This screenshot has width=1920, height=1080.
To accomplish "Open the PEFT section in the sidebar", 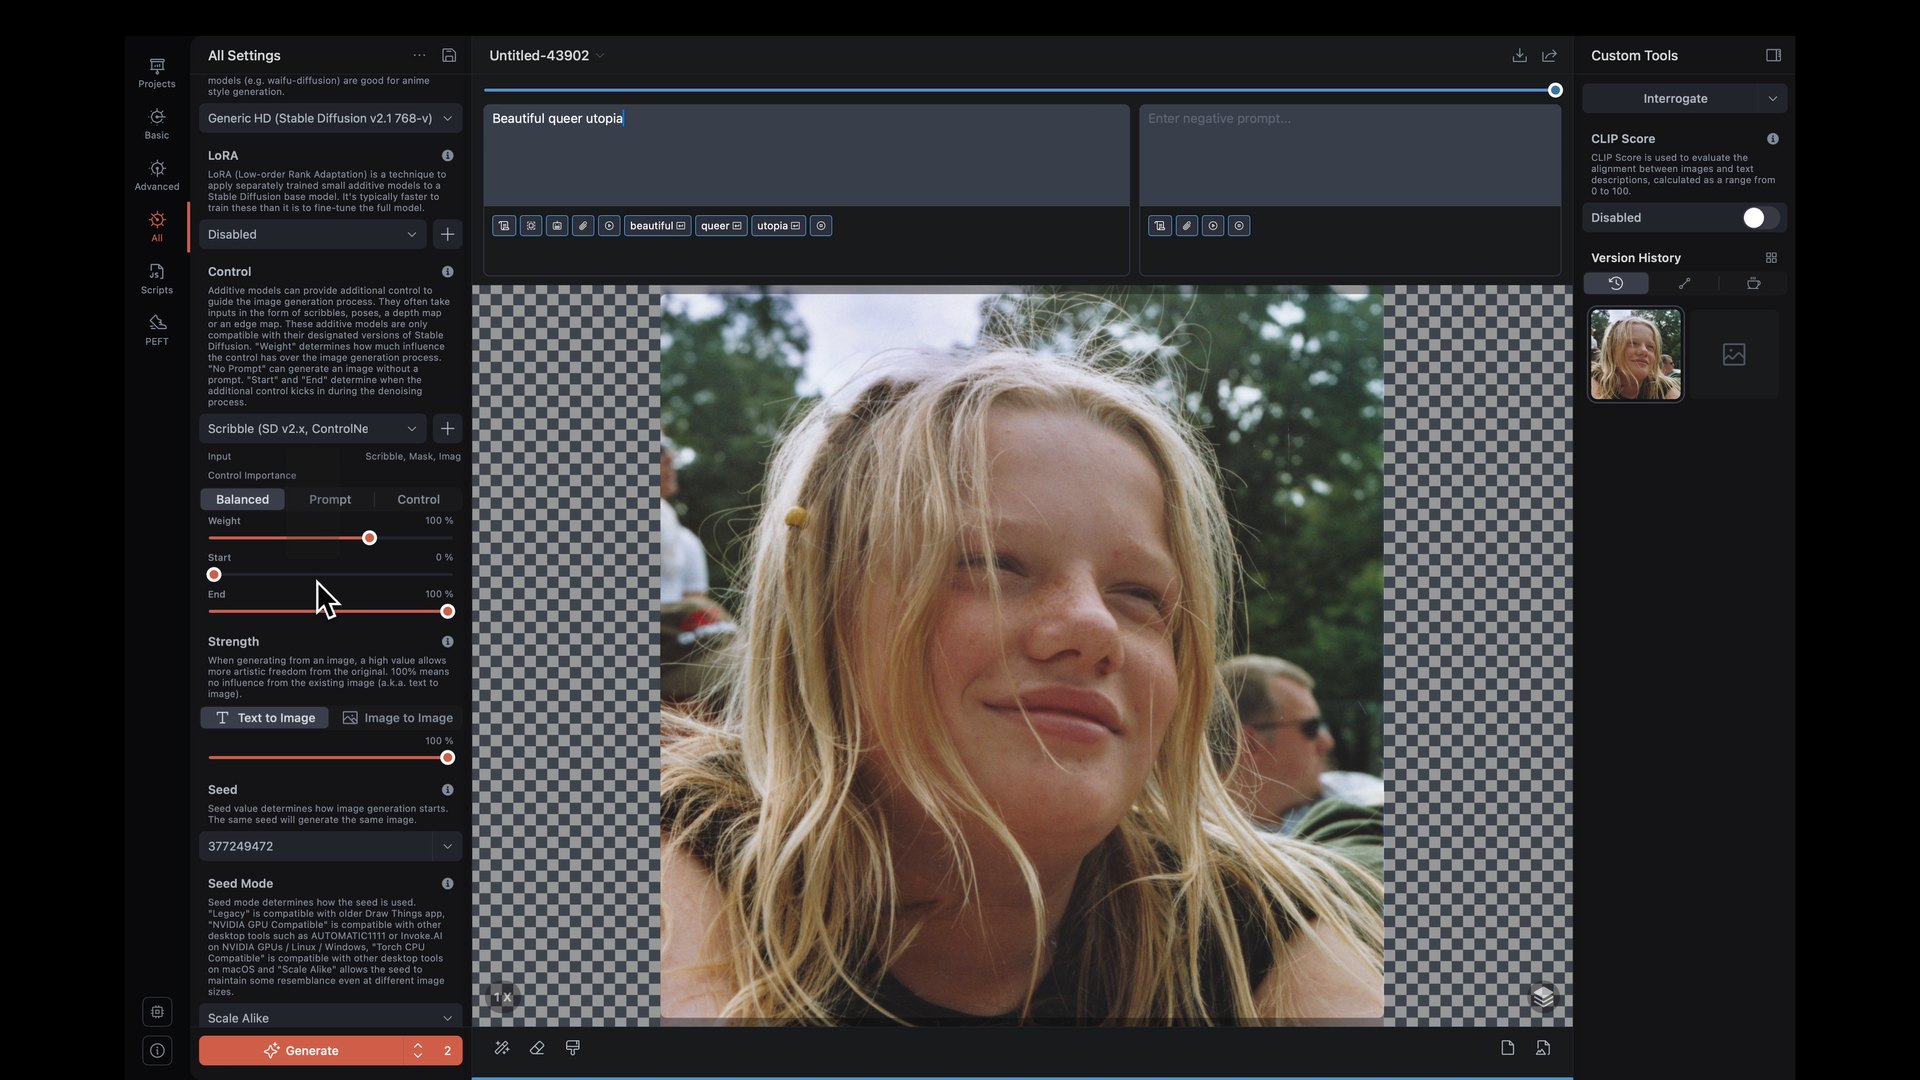I will (157, 330).
